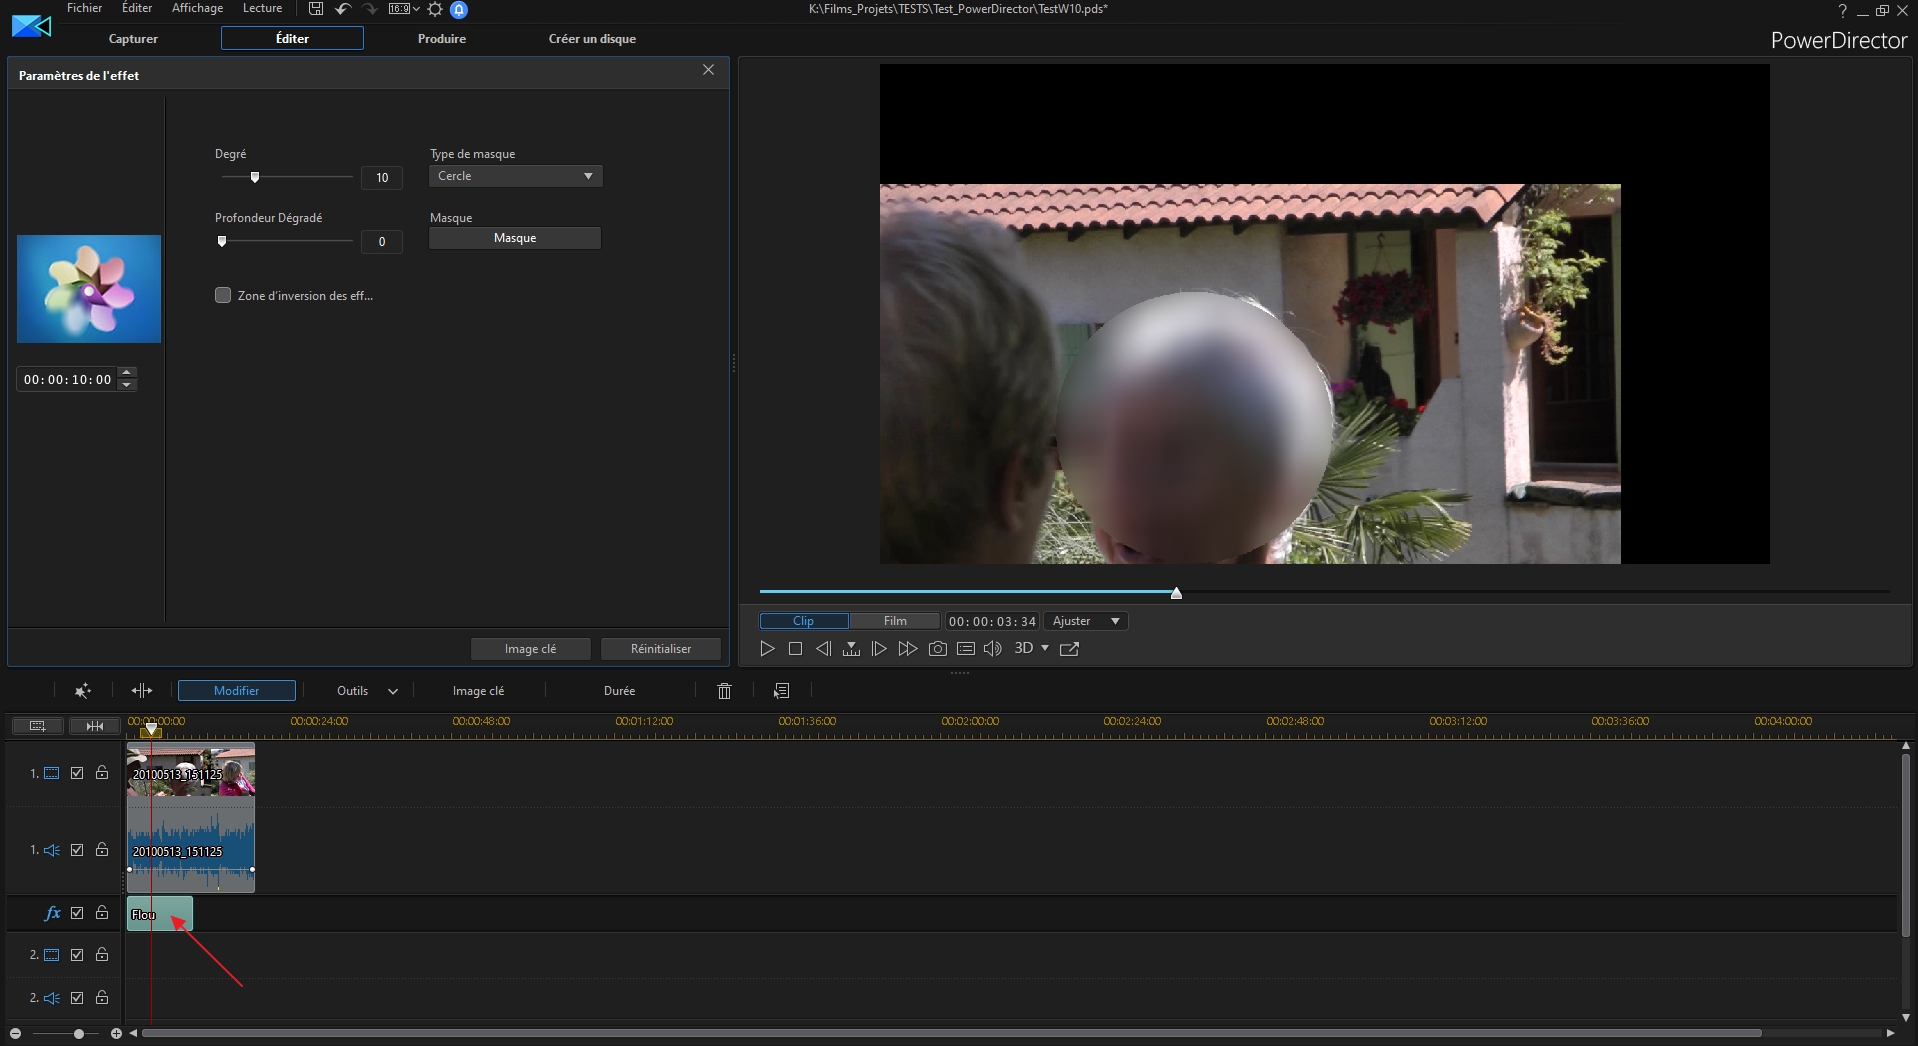1918x1046 pixels.
Task: Delete selection with the trash icon
Action: (724, 691)
